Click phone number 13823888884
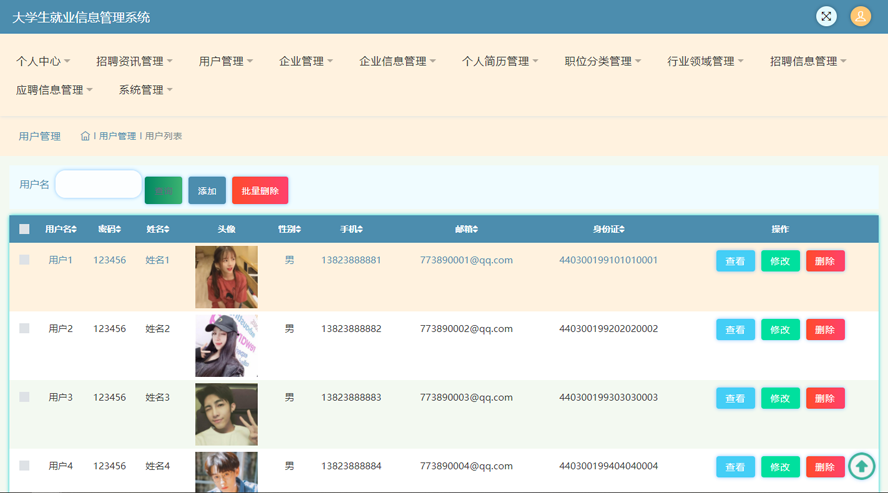The width and height of the screenshot is (888, 493). [x=351, y=466]
